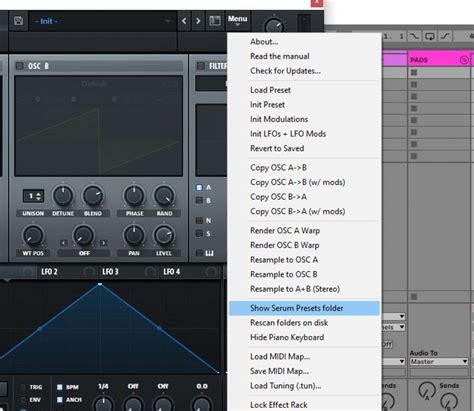Toggle filter routing for sub S
Image resolution: width=474 pixels, height=411 pixels.
(x=199, y=233)
